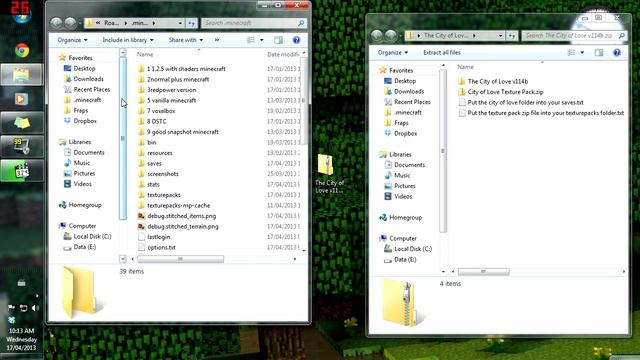Open the Share with menu
This screenshot has width=640, height=360.
point(186,40)
